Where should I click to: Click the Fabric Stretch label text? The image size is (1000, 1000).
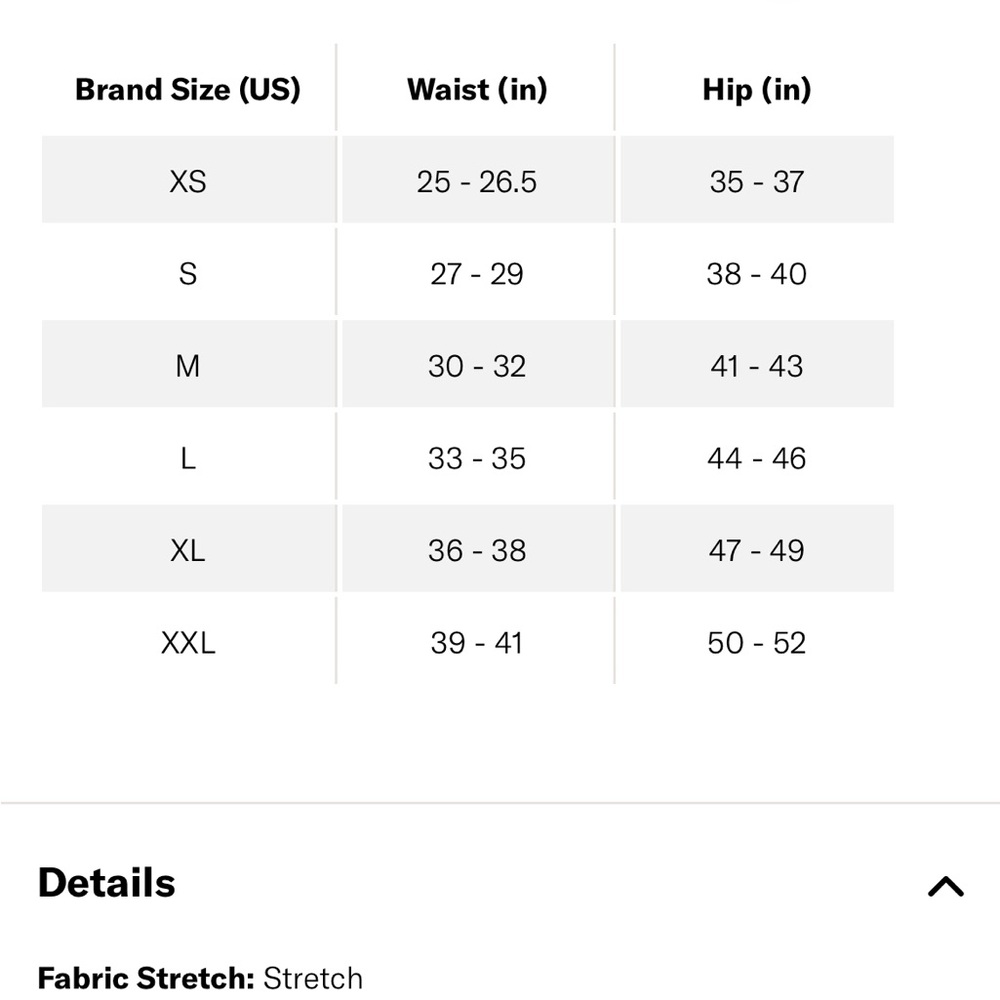pyautogui.click(x=146, y=977)
